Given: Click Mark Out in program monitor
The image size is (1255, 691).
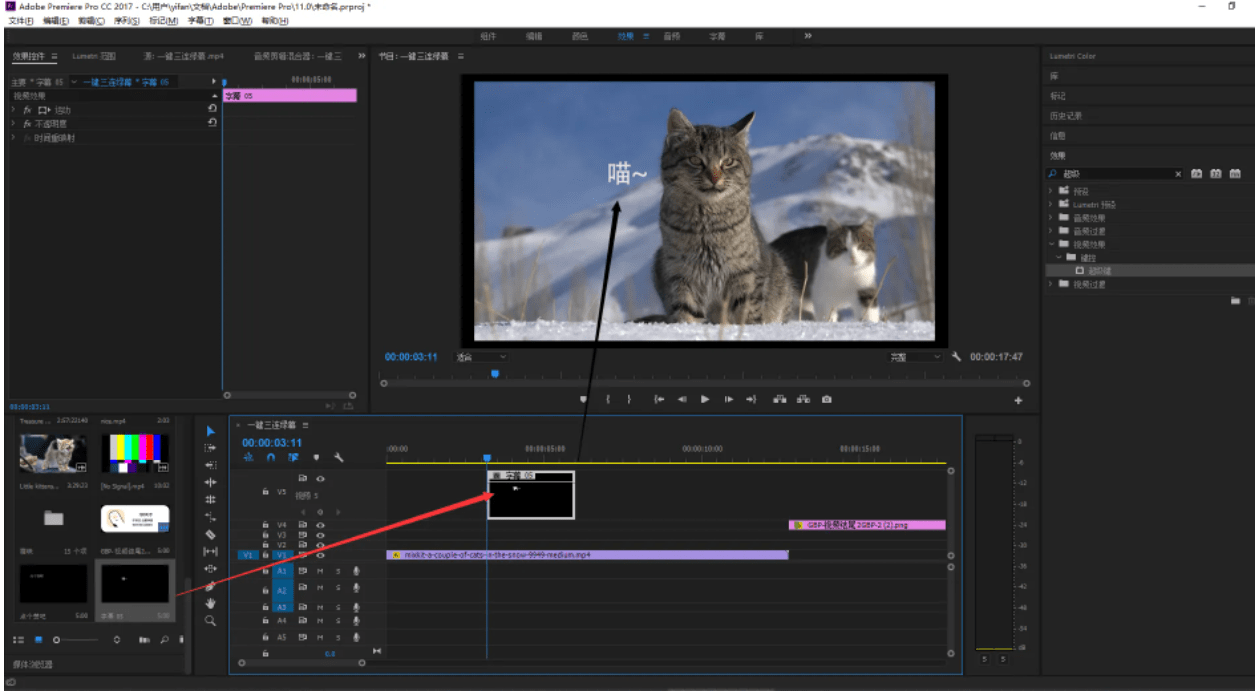Looking at the screenshot, I should pos(629,399).
